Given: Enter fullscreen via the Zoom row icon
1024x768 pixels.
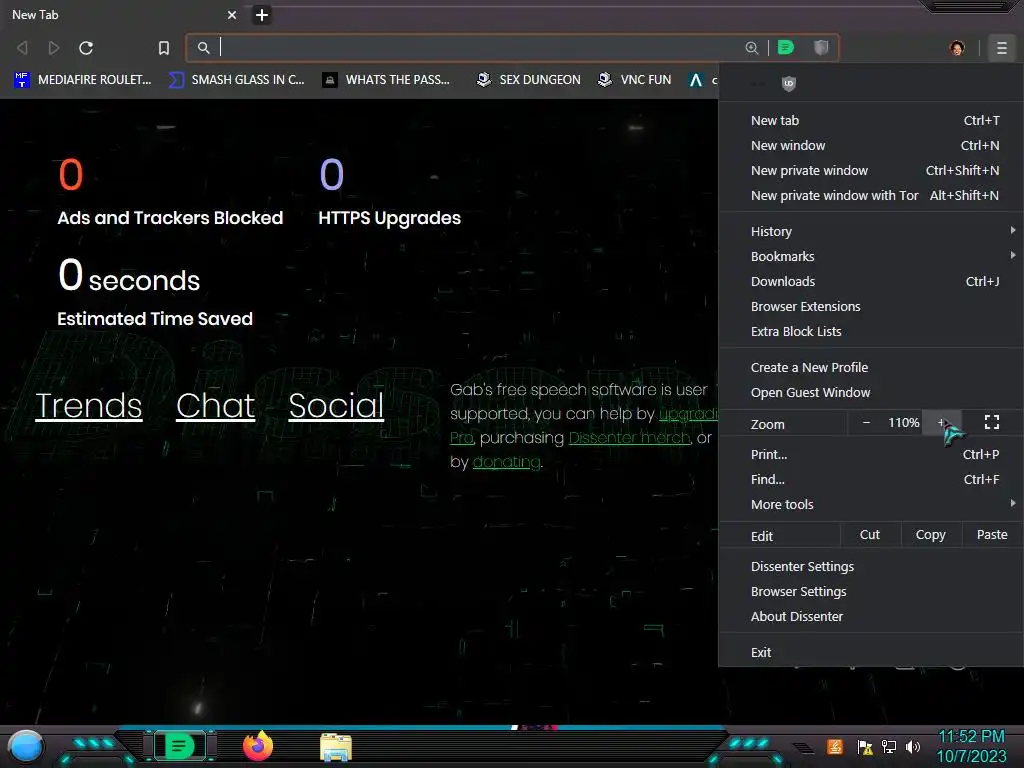Looking at the screenshot, I should tap(991, 423).
